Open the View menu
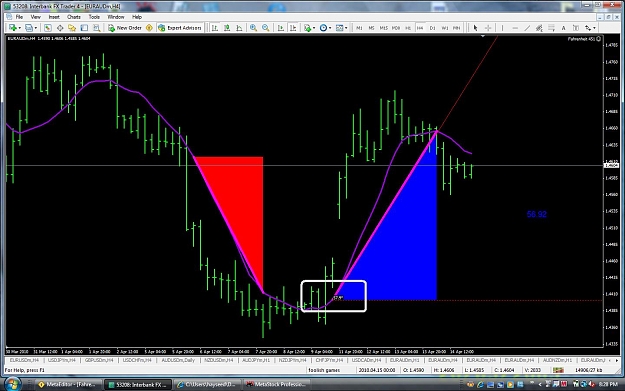Image resolution: width=625 pixels, height=391 pixels. (35, 17)
